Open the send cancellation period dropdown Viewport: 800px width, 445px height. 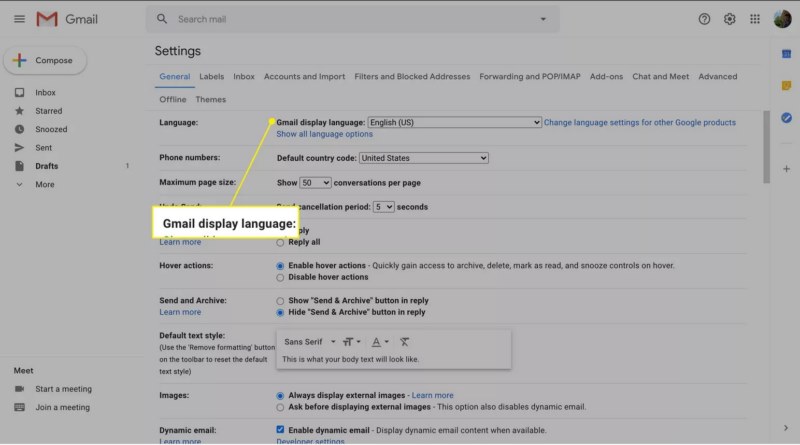383,207
